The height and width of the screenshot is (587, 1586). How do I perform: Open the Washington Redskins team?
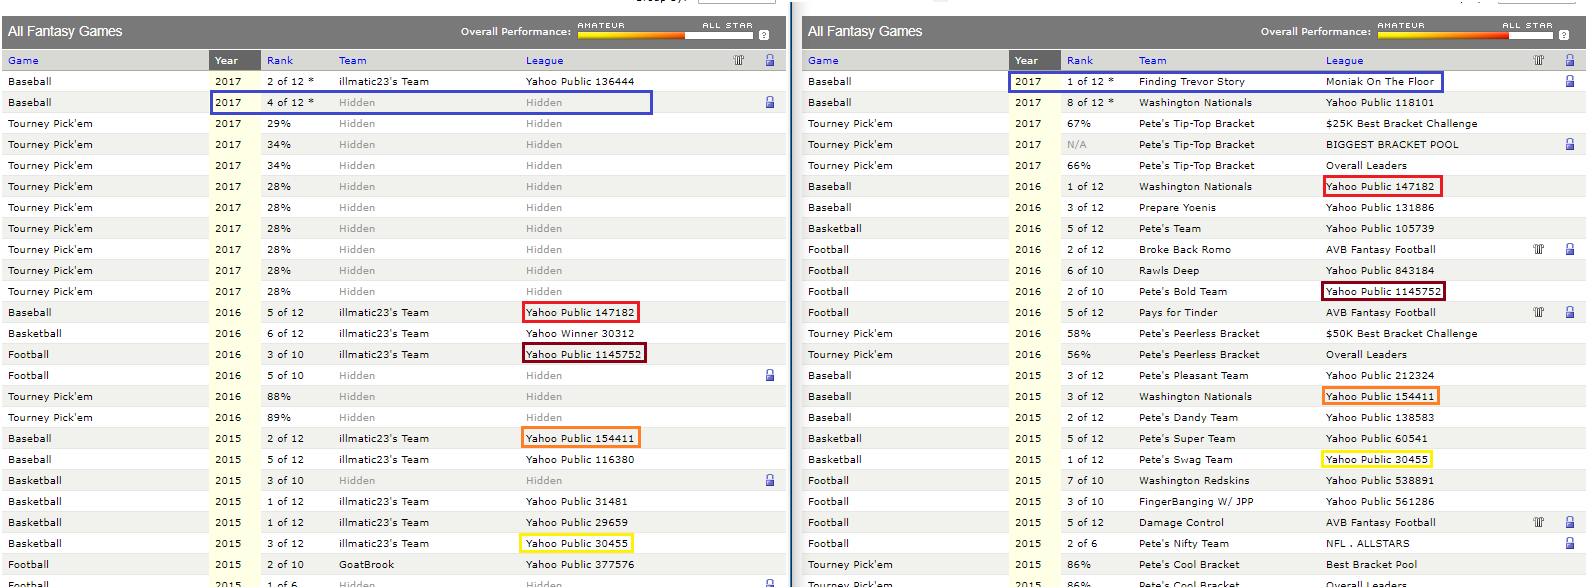(1194, 481)
